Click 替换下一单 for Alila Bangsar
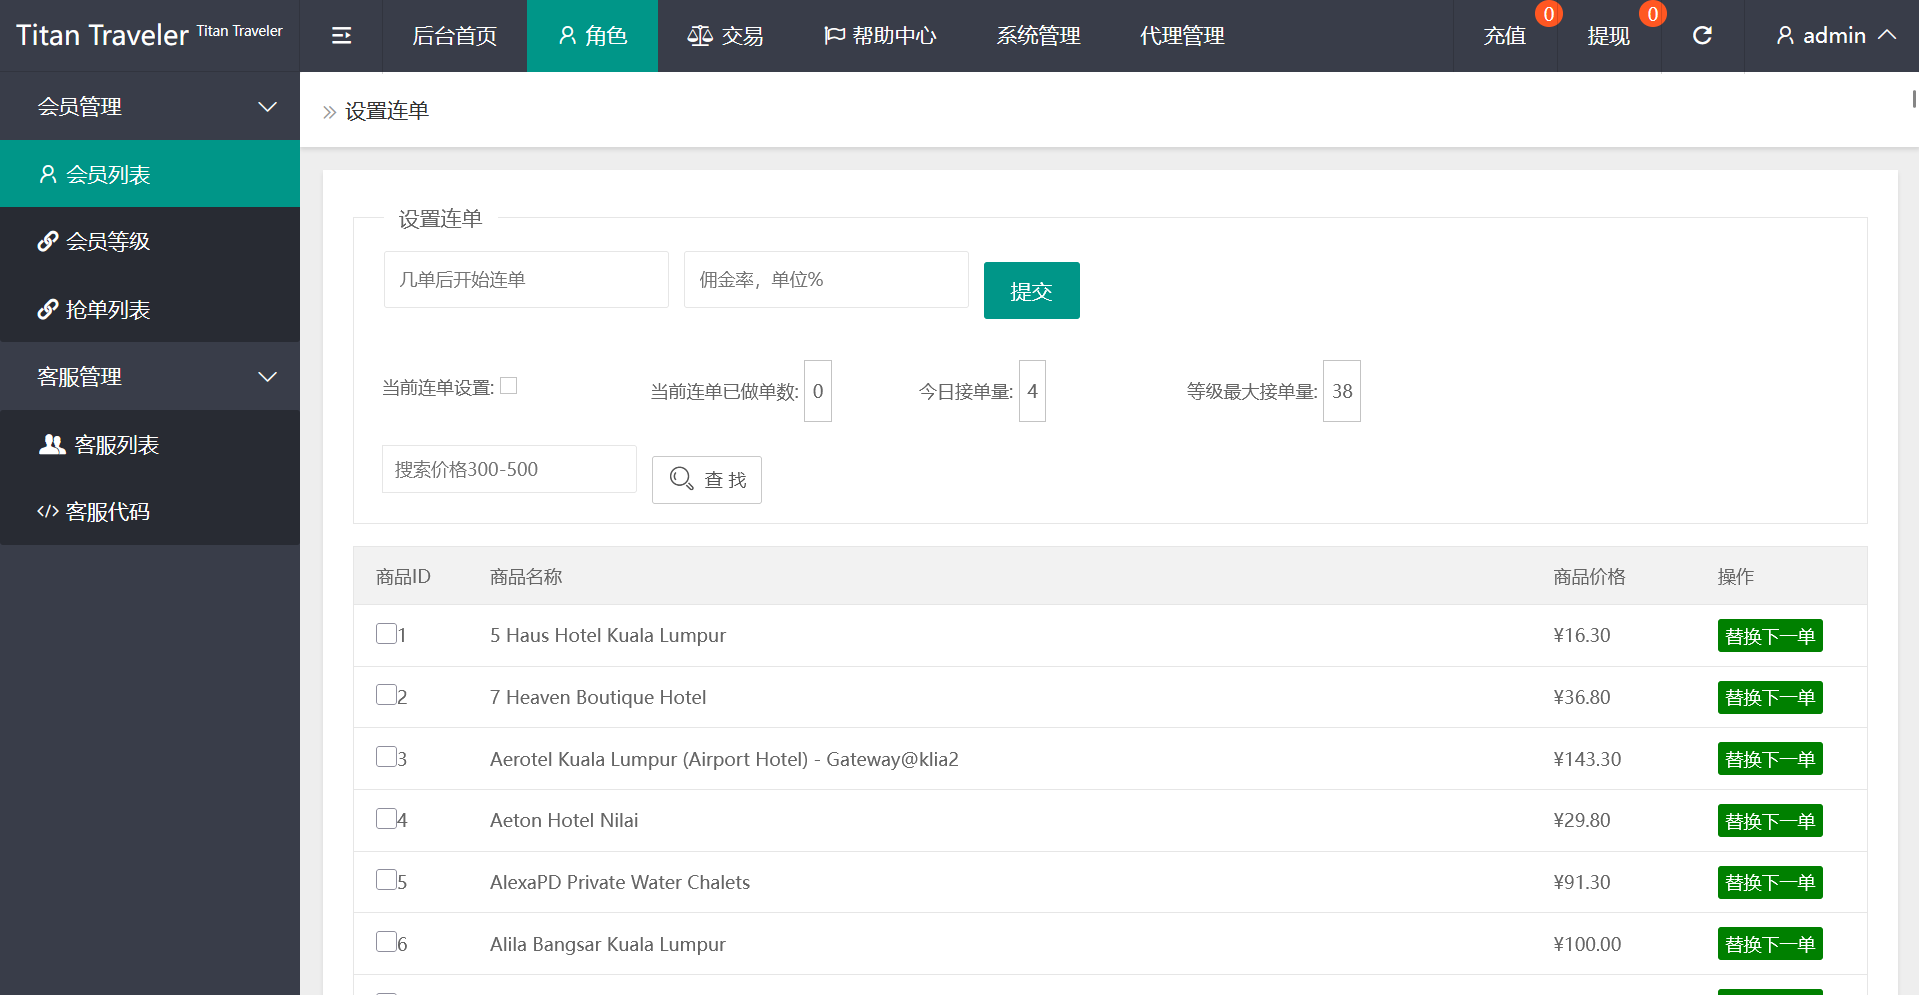The width and height of the screenshot is (1919, 995). coord(1769,944)
